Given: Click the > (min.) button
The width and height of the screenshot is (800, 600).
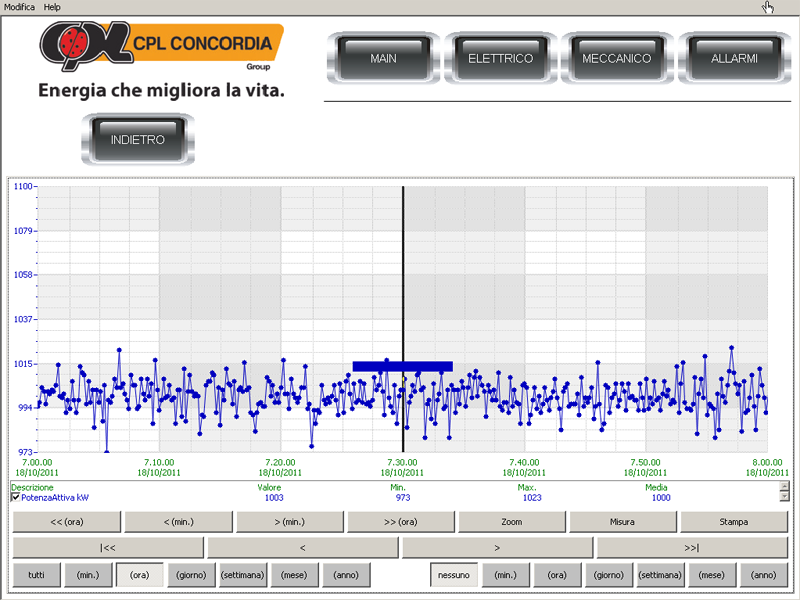Looking at the screenshot, I should click(x=289, y=522).
